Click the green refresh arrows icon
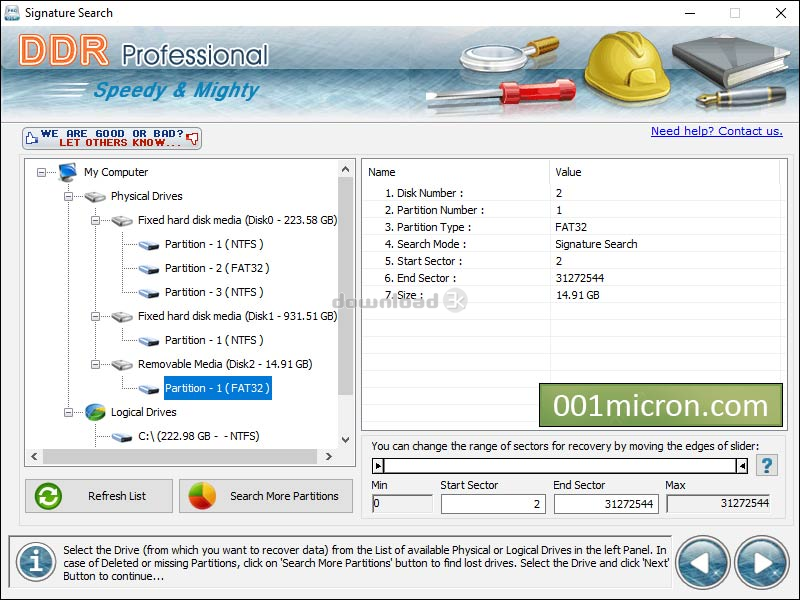800x600 pixels. coord(48,496)
